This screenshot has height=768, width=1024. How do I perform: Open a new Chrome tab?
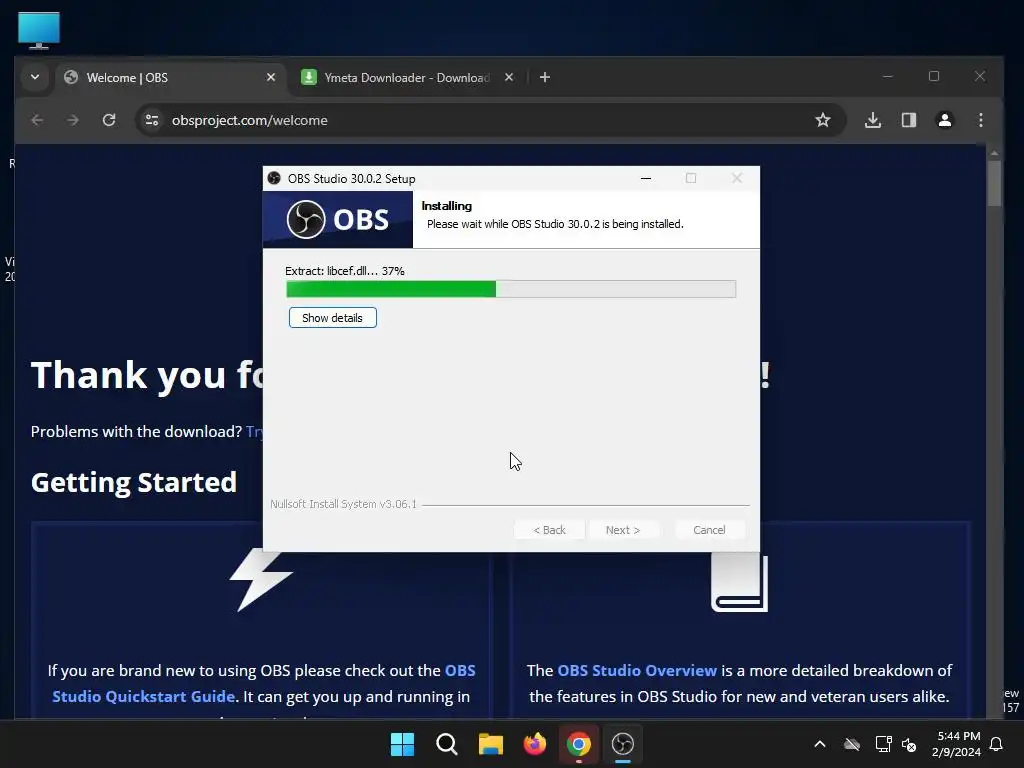(545, 78)
